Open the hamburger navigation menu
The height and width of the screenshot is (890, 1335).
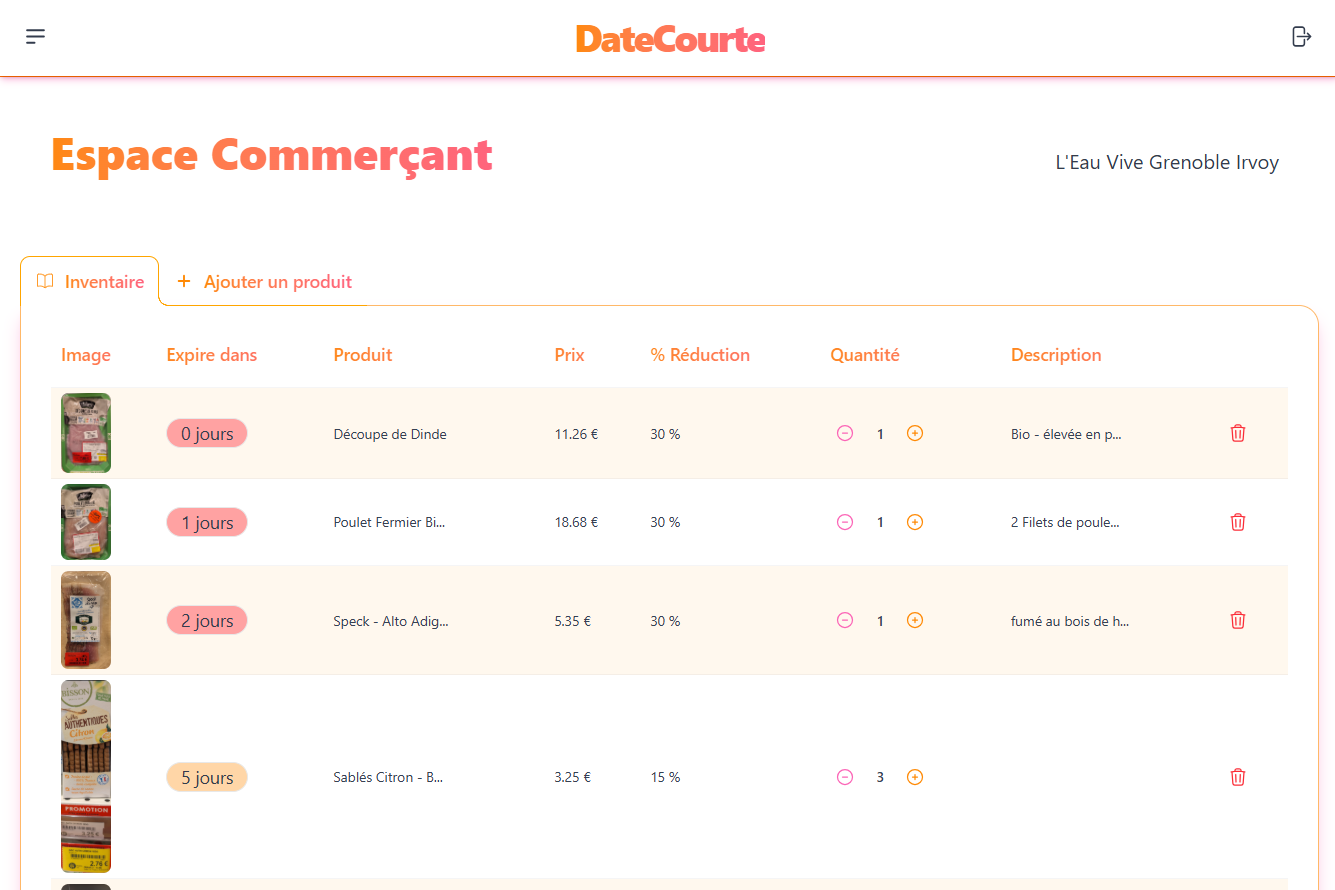(x=35, y=36)
